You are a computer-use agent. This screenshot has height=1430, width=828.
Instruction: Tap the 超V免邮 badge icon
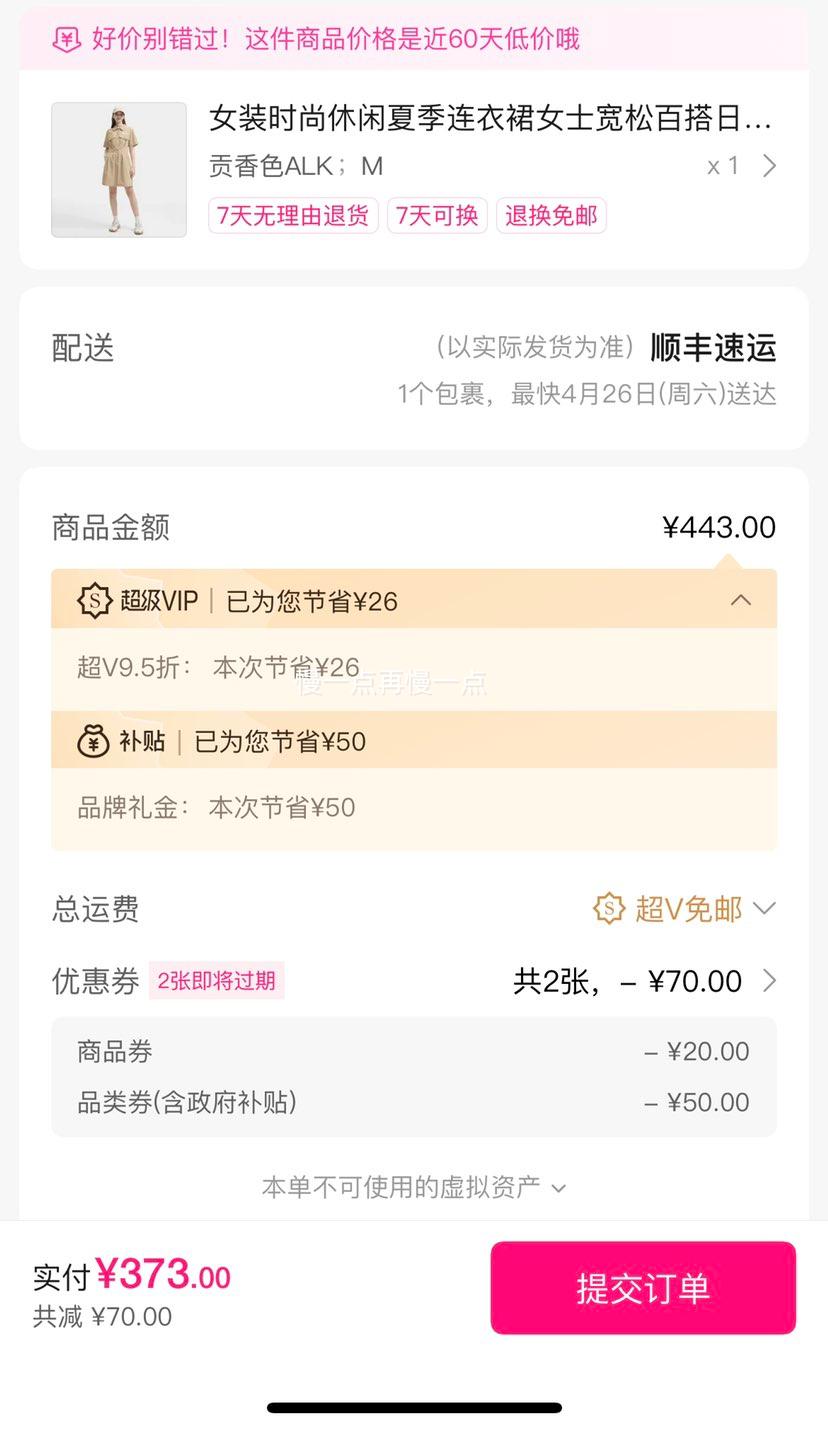tap(609, 908)
